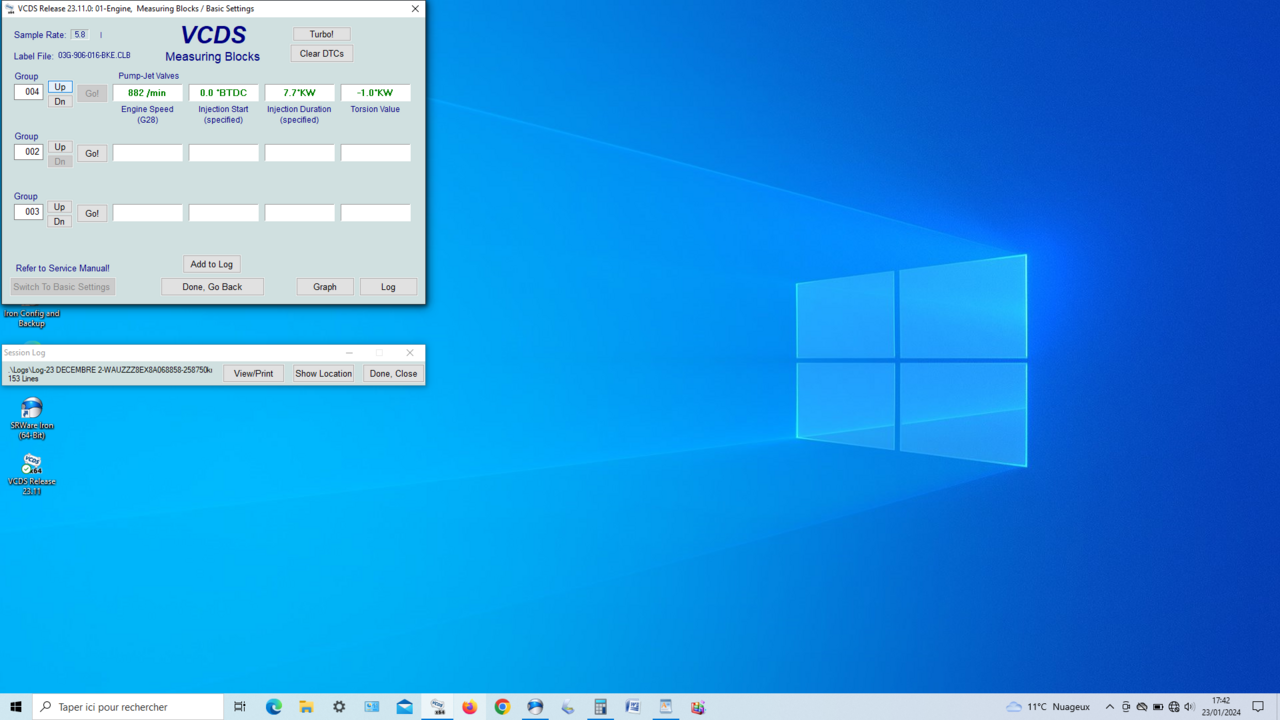This screenshot has height=720, width=1280.
Task: Open Microsoft Edge from the taskbar
Action: click(273, 707)
